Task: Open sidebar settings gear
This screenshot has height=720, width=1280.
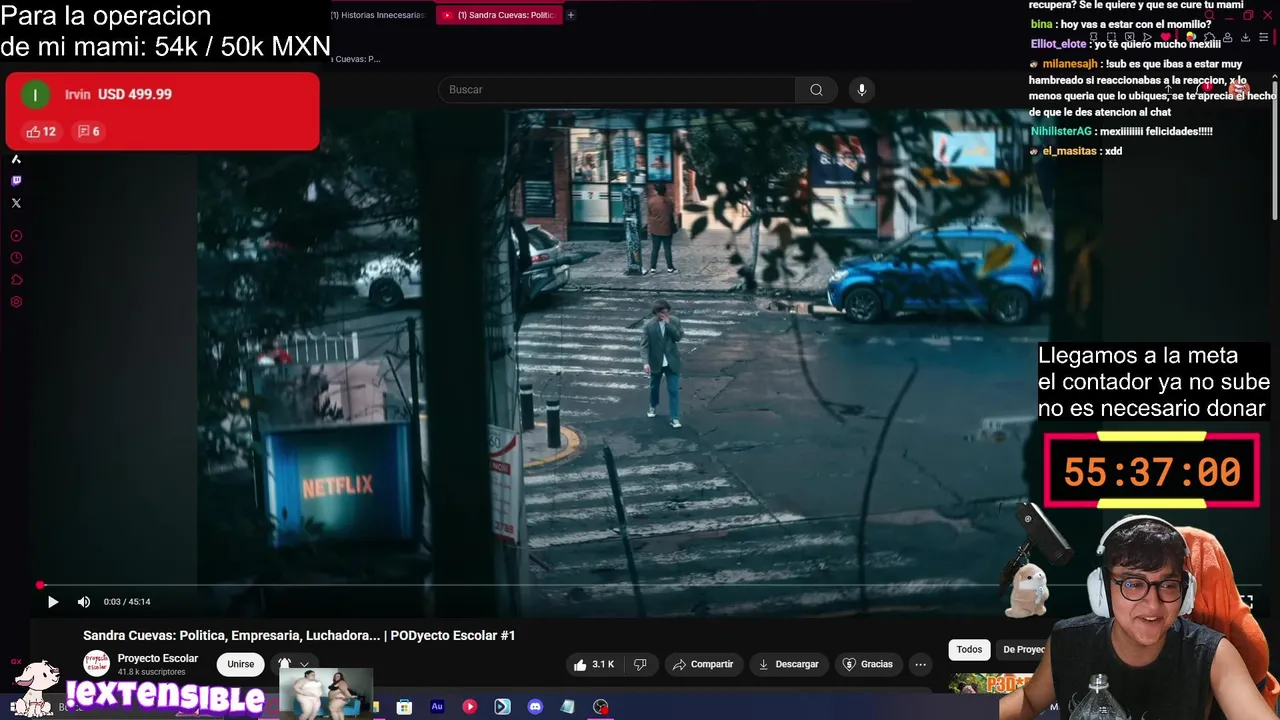Action: [x=16, y=302]
